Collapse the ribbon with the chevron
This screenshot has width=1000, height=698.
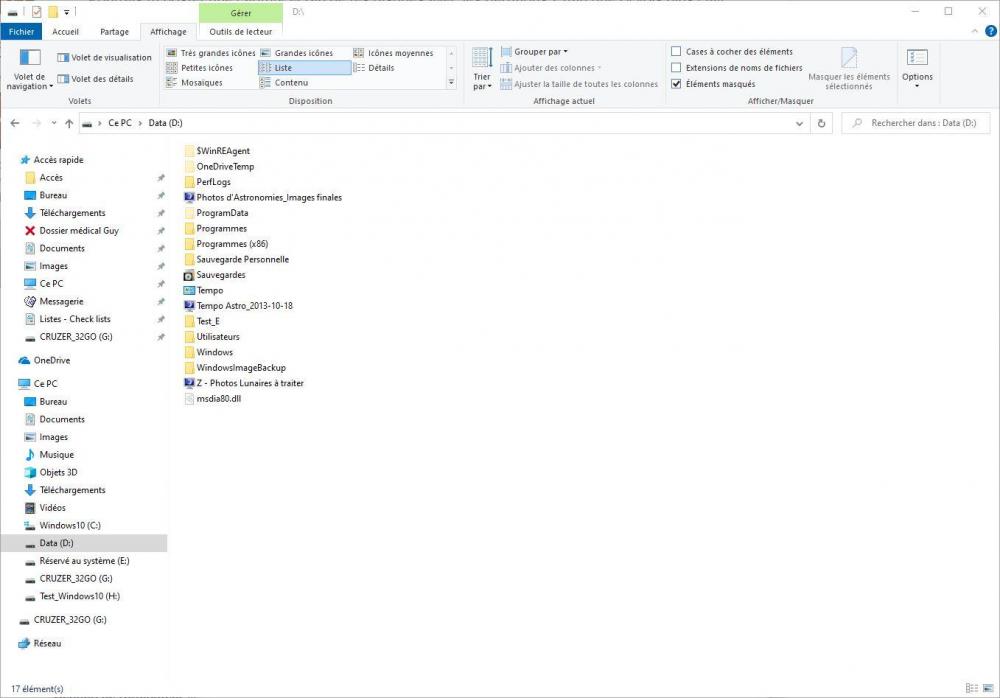(x=974, y=31)
